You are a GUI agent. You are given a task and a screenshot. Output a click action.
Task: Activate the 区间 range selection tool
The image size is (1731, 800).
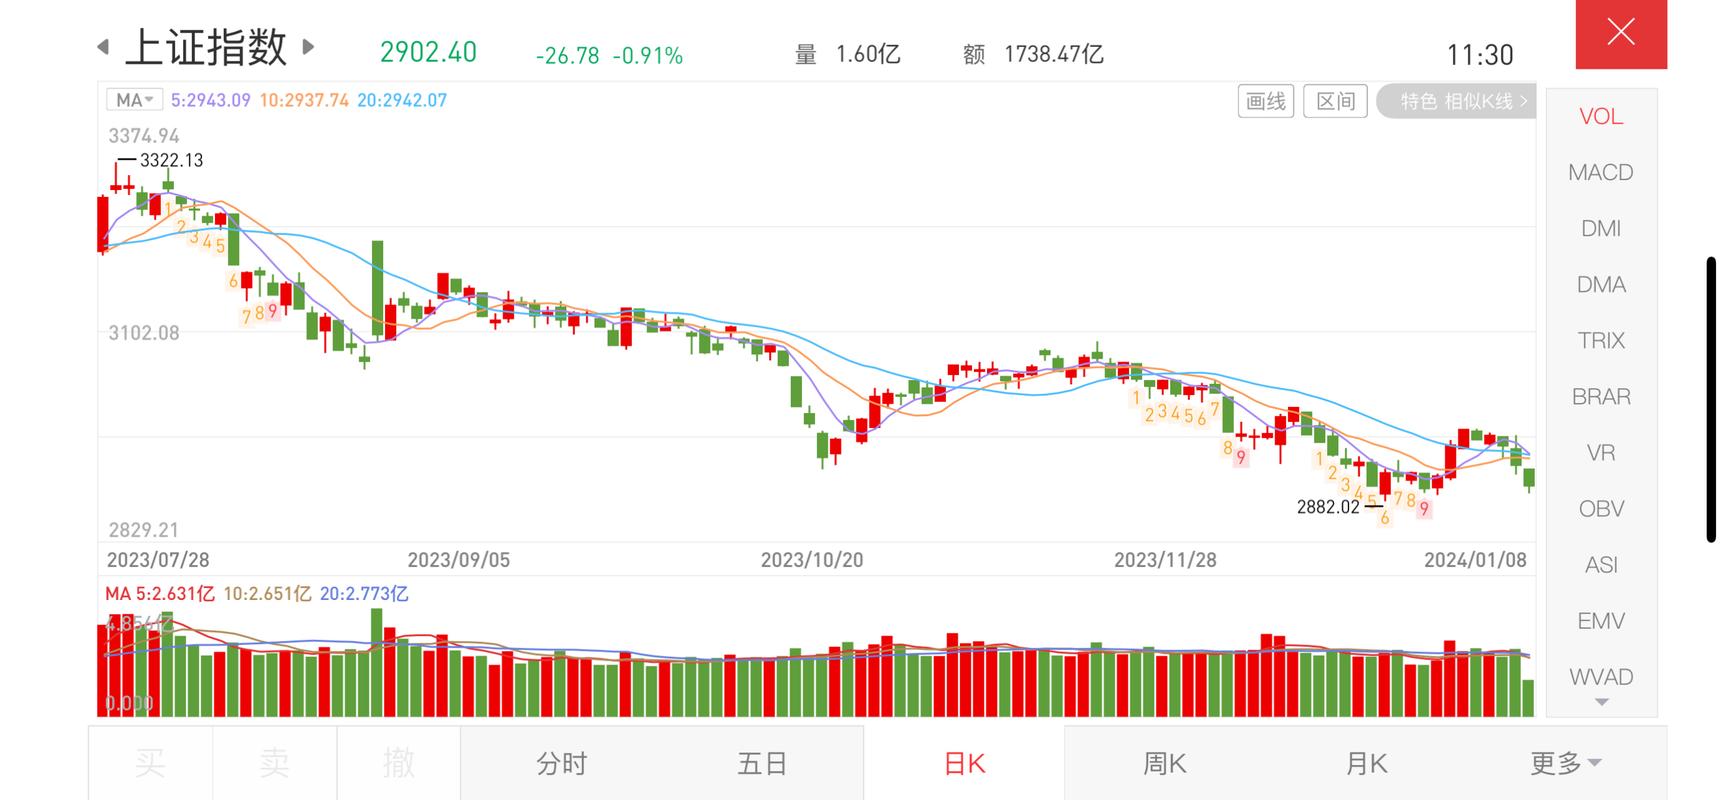1335,100
